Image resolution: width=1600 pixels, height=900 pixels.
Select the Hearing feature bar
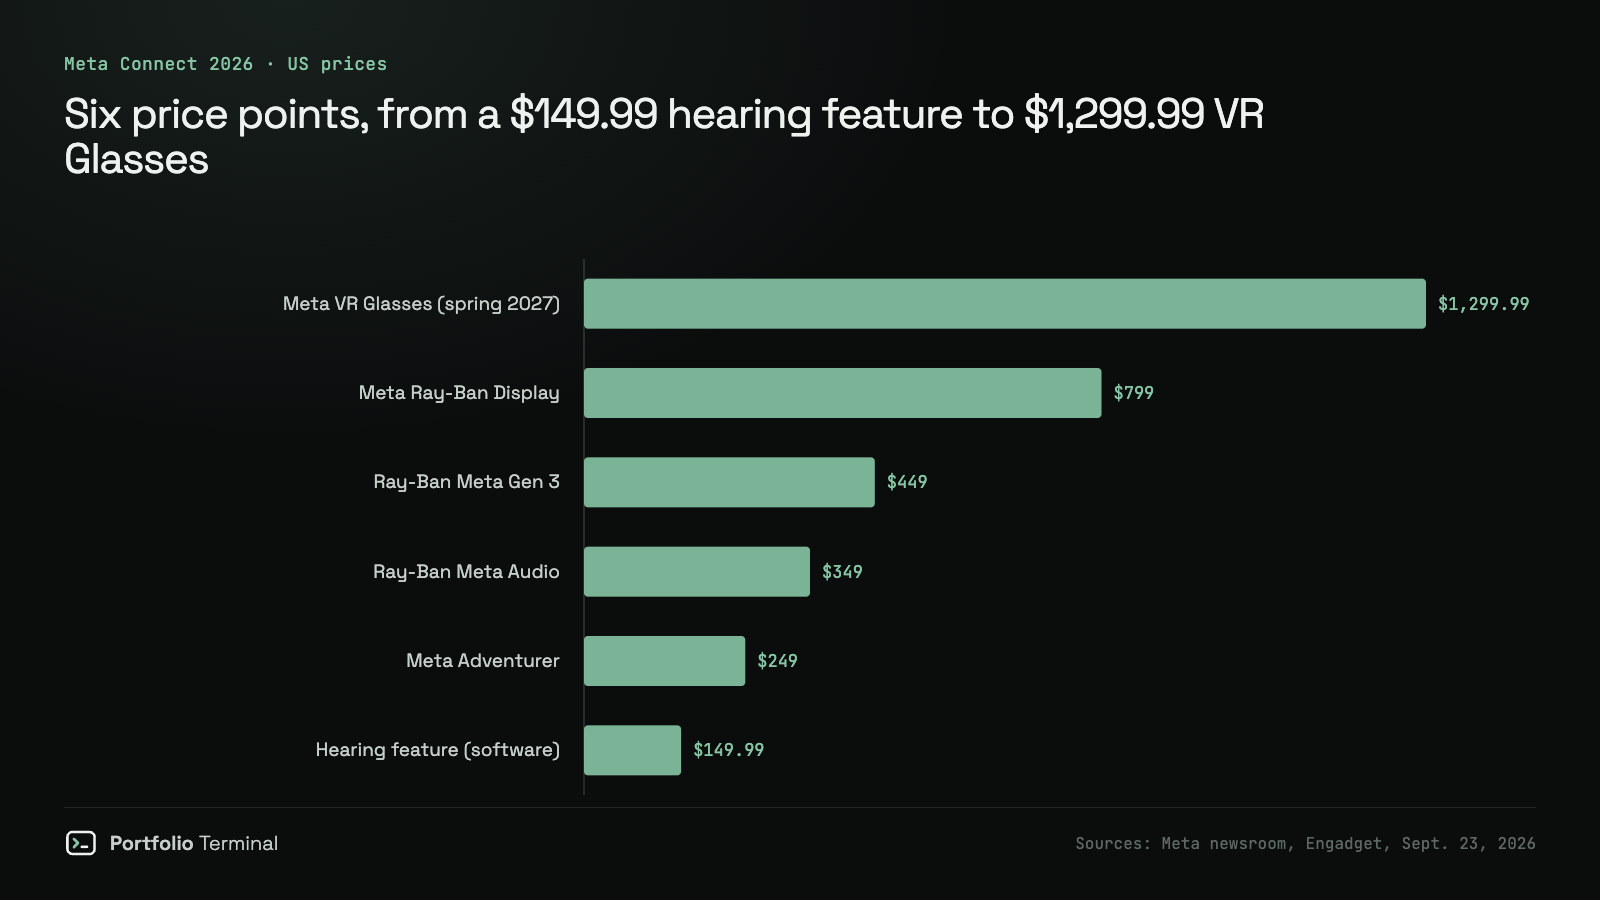tap(633, 750)
